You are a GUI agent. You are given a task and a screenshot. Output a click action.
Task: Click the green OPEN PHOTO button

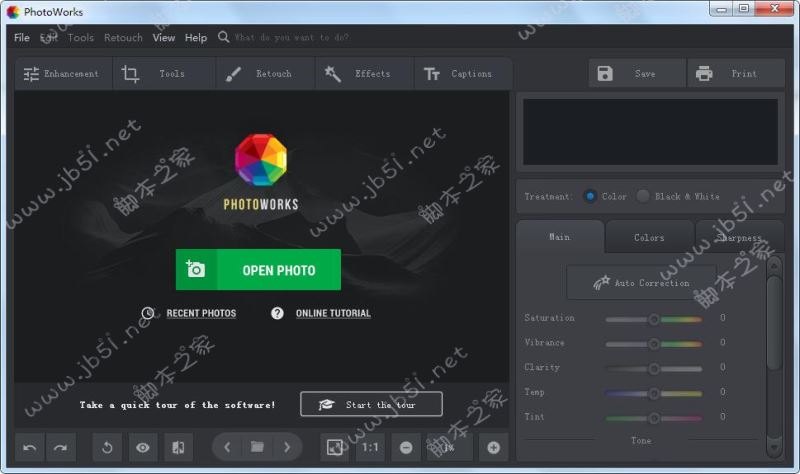click(x=258, y=269)
